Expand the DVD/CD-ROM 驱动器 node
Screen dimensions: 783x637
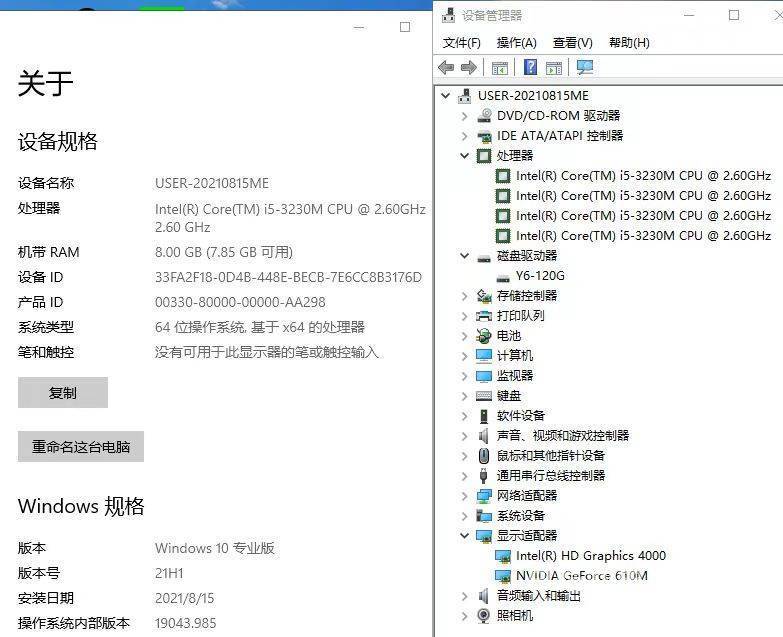pos(464,116)
